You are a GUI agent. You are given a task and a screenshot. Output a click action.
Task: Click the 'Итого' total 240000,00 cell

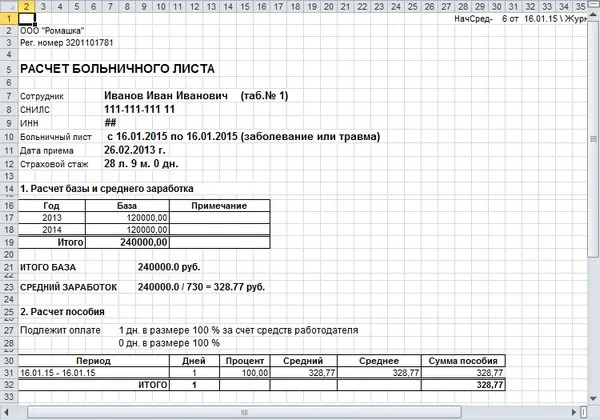coord(127,242)
